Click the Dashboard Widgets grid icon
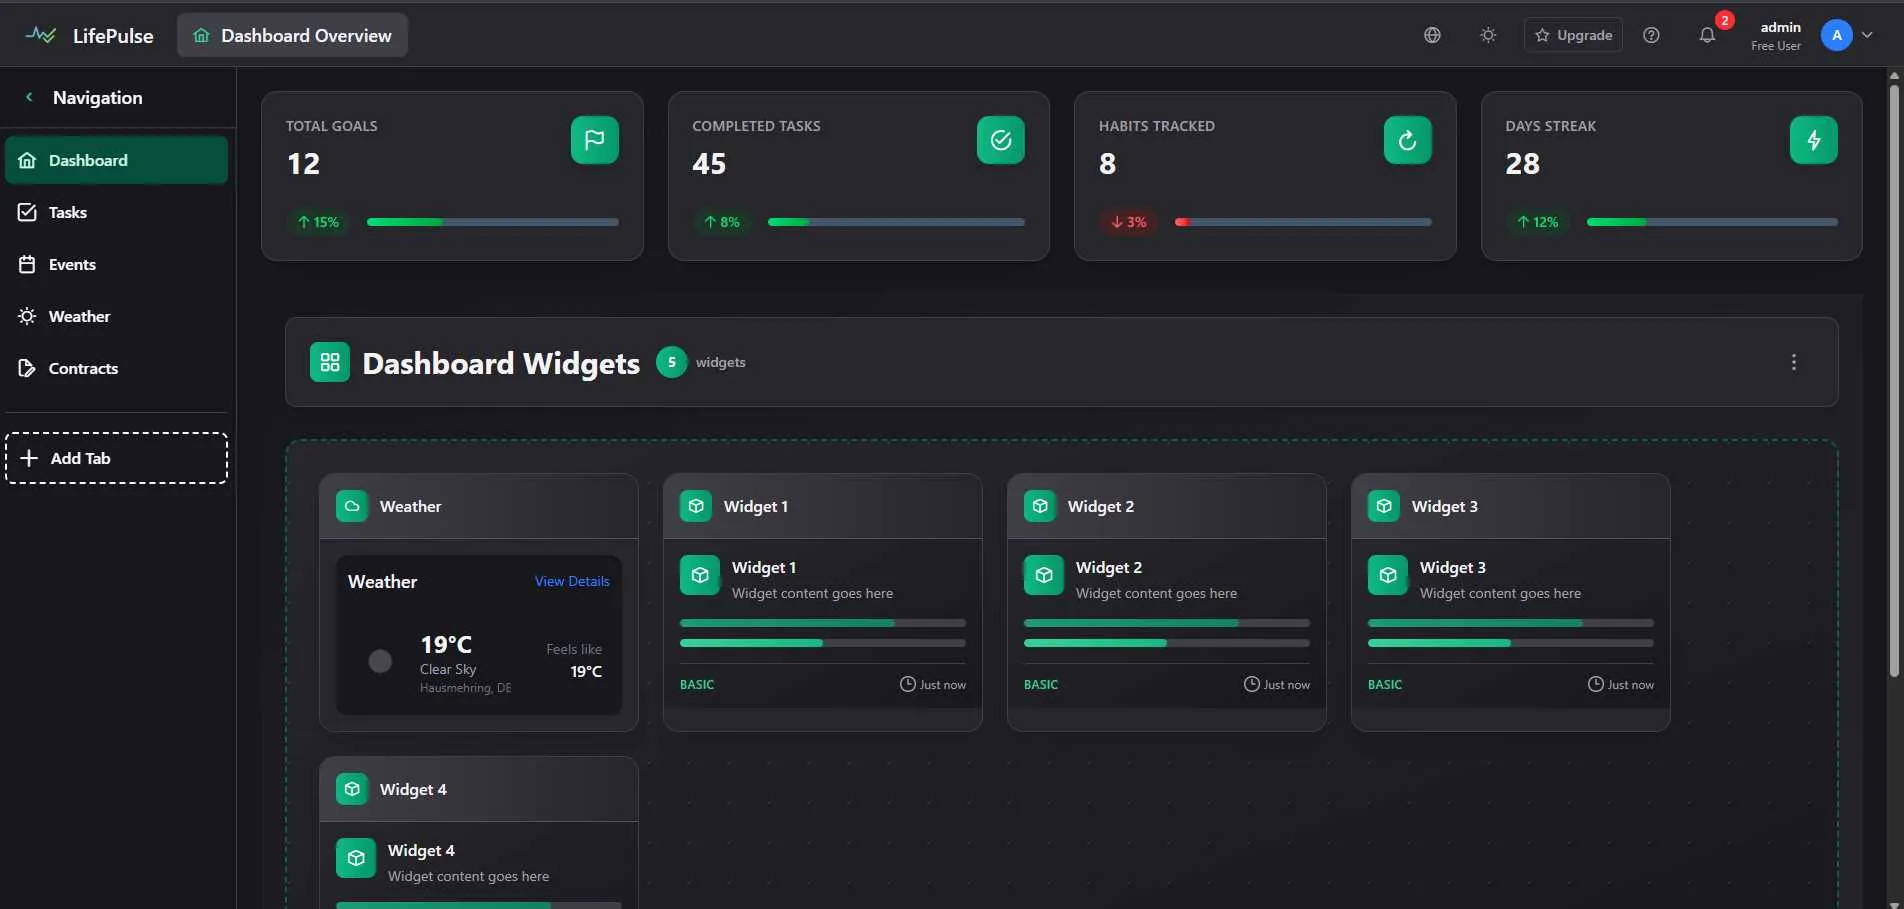This screenshot has width=1904, height=909. click(330, 362)
